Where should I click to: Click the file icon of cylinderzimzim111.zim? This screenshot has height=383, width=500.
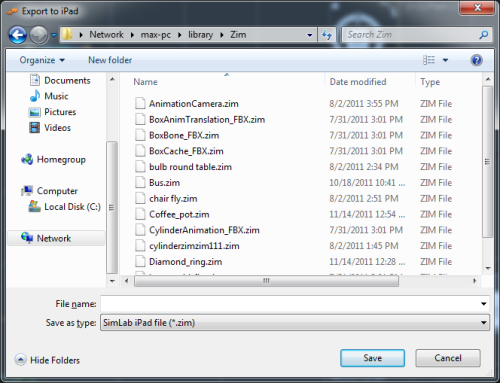(140, 246)
